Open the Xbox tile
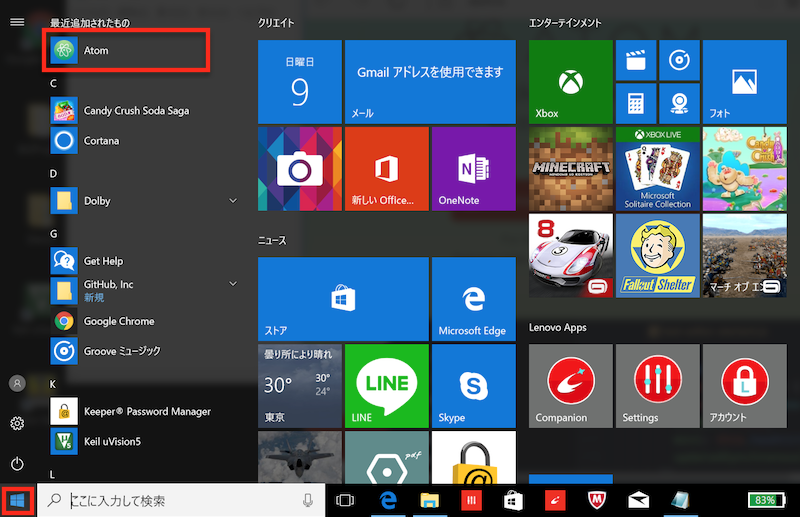Image resolution: width=800 pixels, height=517 pixels. pos(570,82)
